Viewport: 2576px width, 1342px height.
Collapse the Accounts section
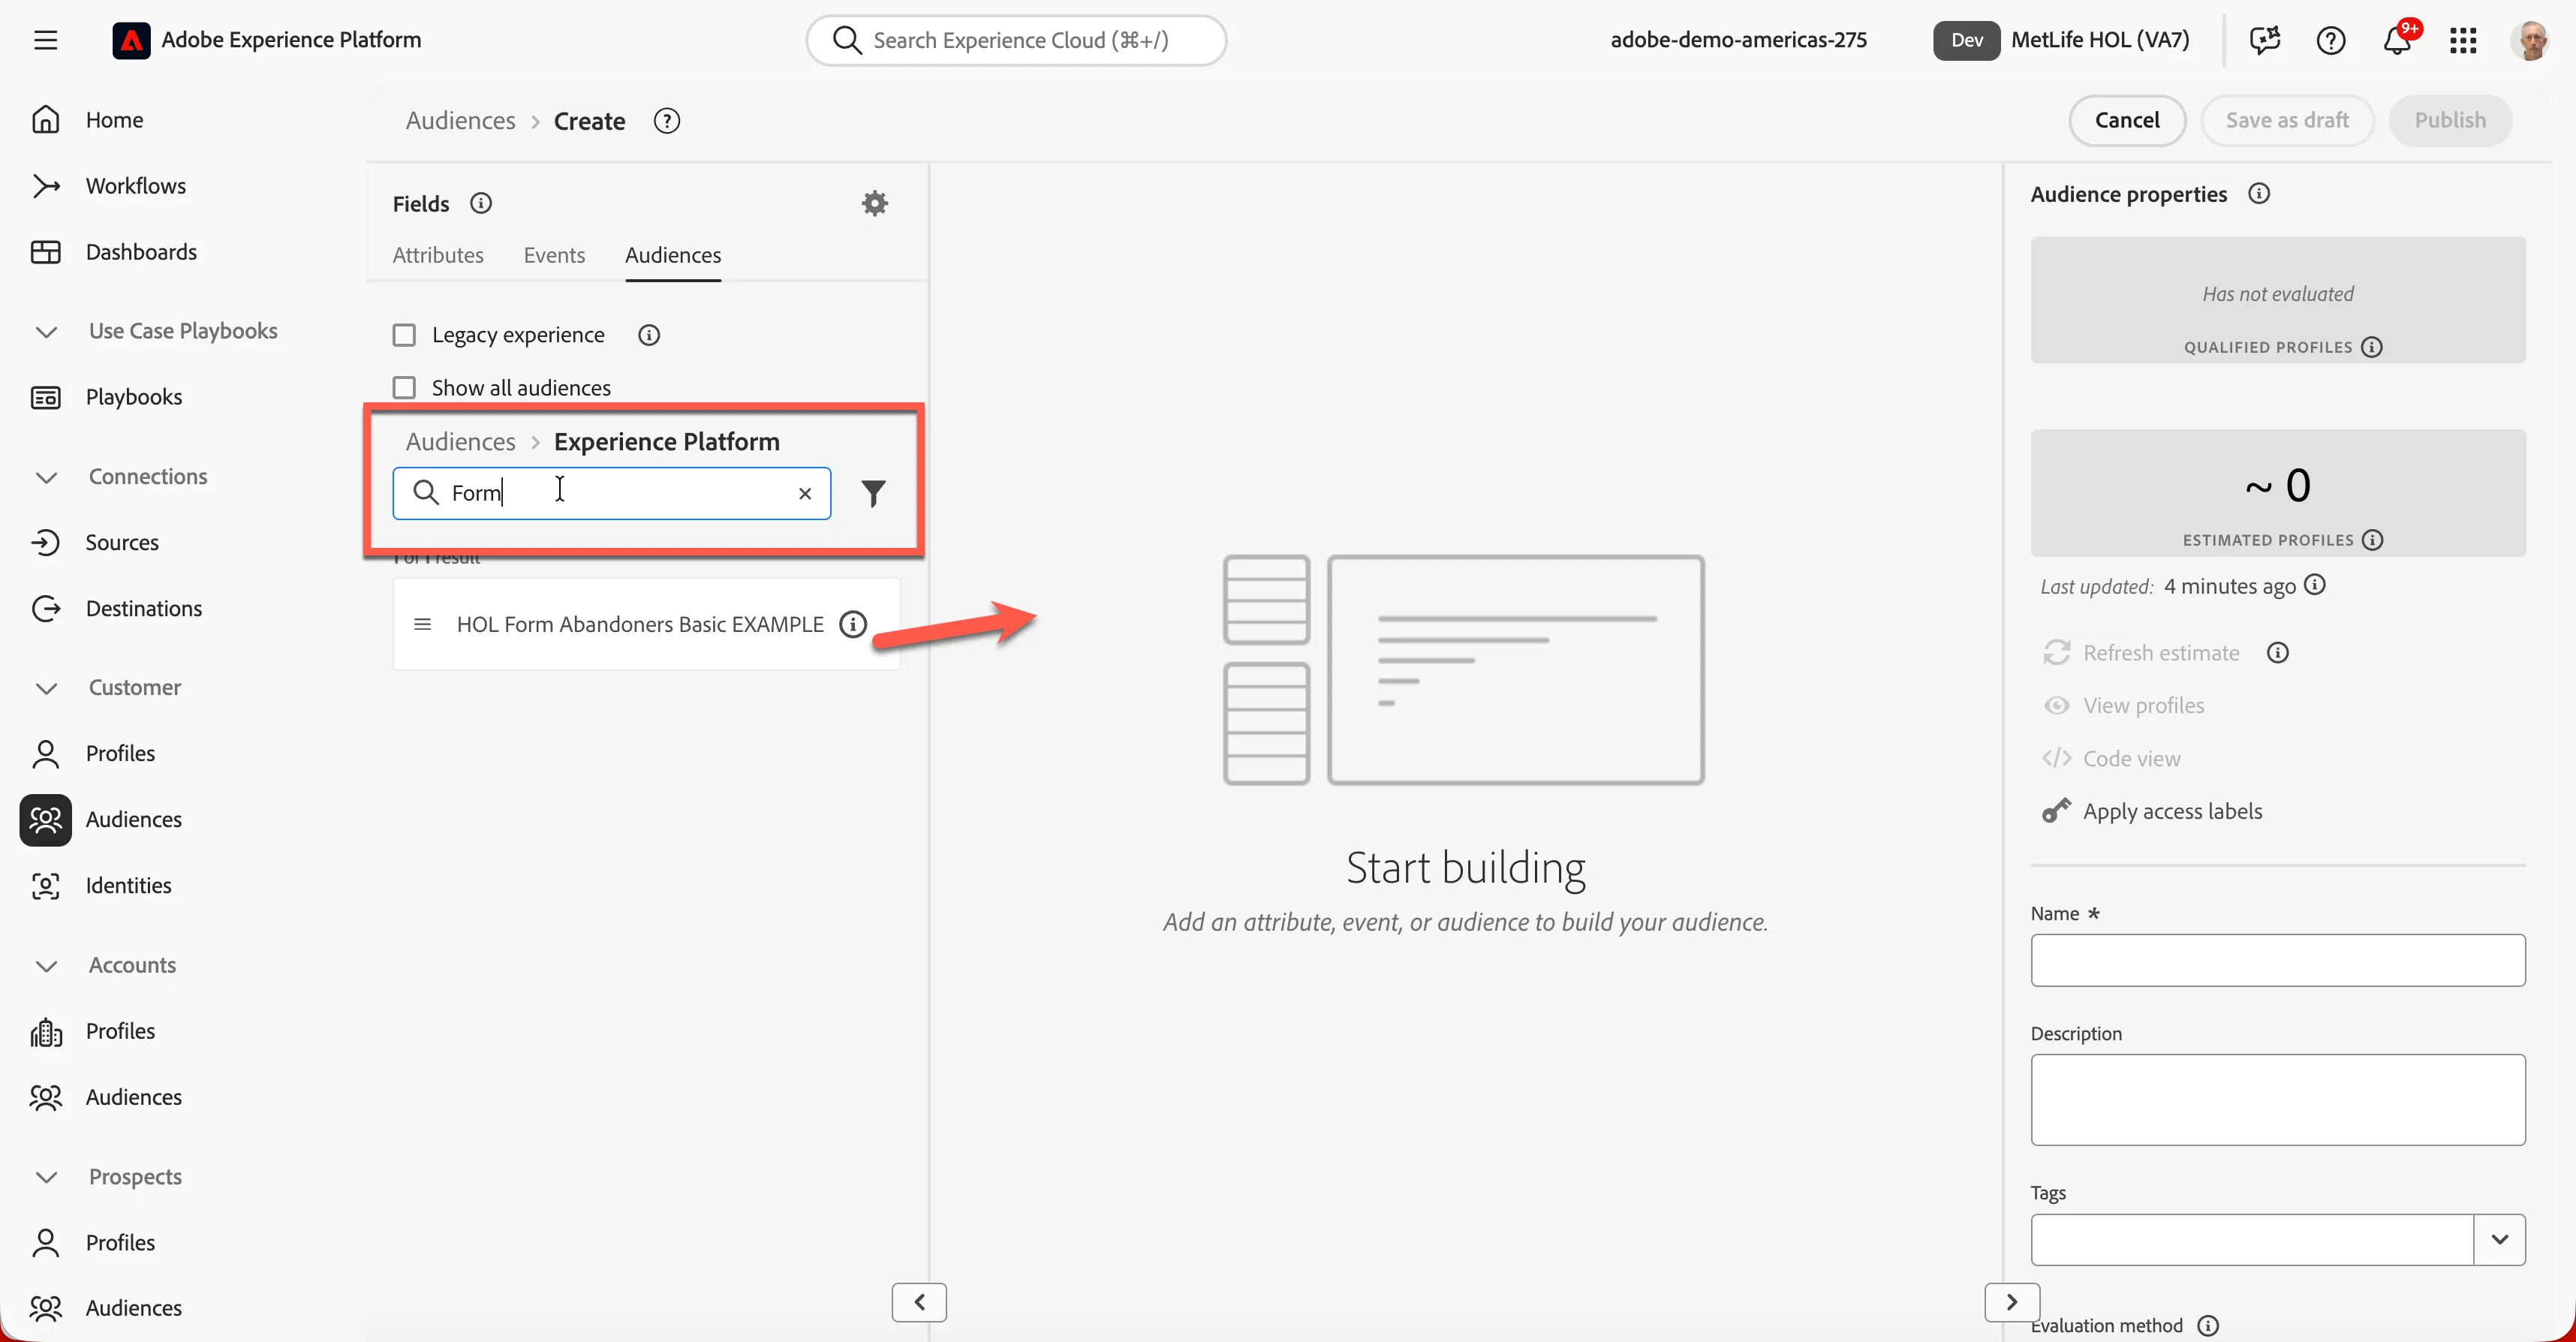click(x=46, y=966)
